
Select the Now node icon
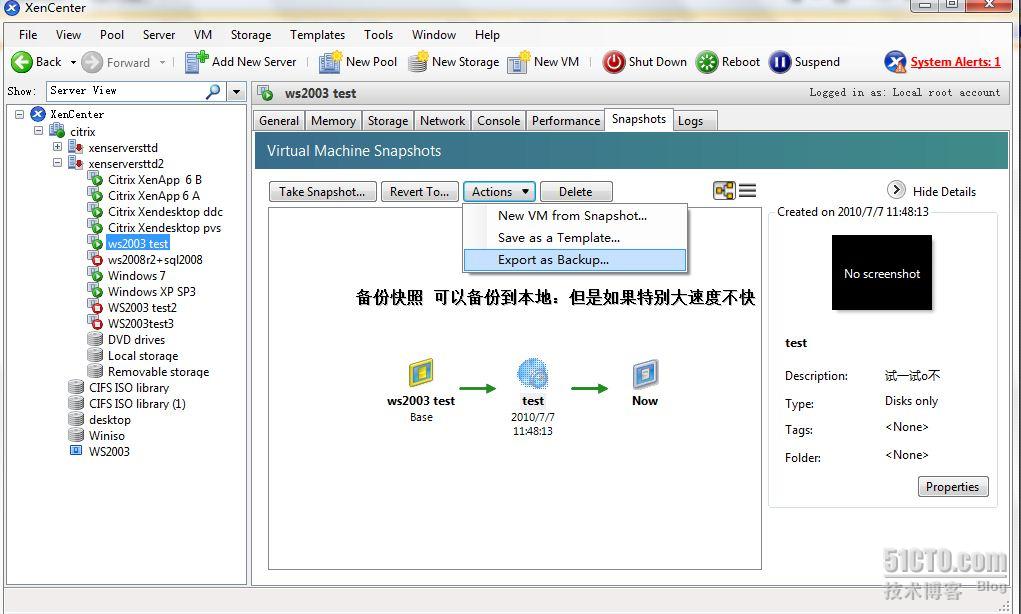click(x=645, y=374)
